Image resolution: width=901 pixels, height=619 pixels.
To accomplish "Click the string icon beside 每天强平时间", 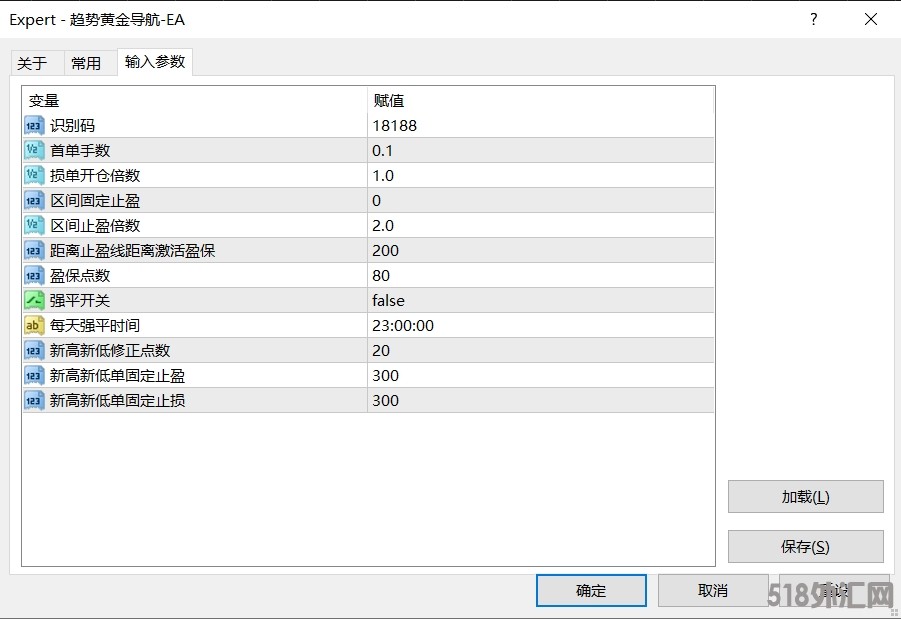I will point(34,326).
